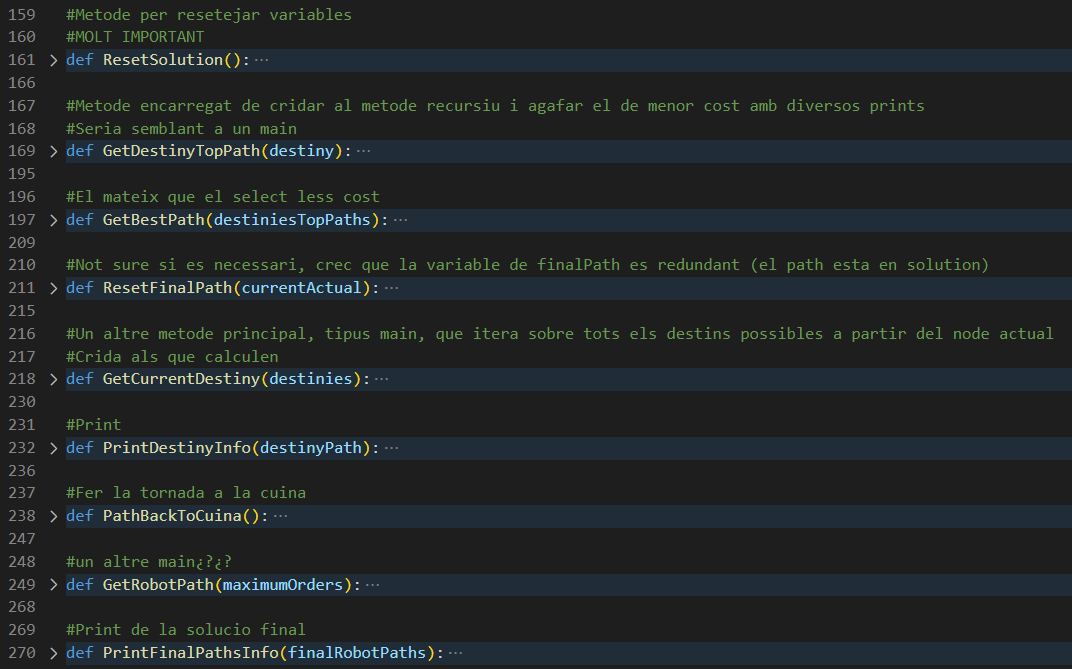Click the 'destinies' parameter of GetCurrentDestiny
1072x669 pixels.
tap(310, 379)
